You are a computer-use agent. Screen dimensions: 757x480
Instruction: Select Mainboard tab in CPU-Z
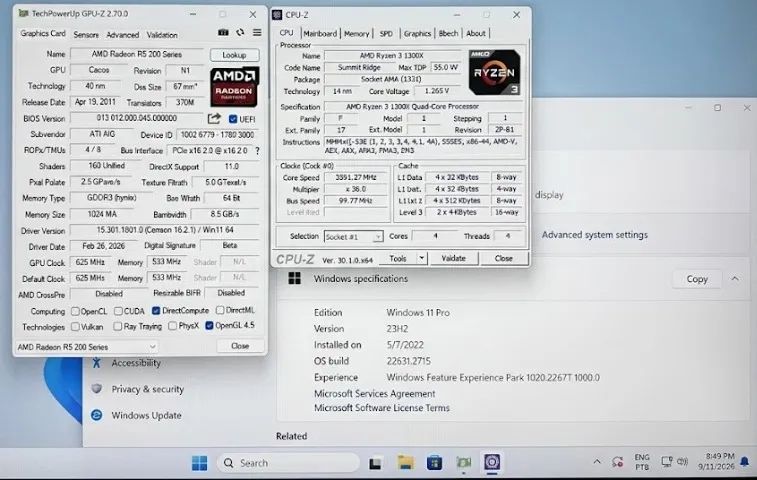(320, 33)
